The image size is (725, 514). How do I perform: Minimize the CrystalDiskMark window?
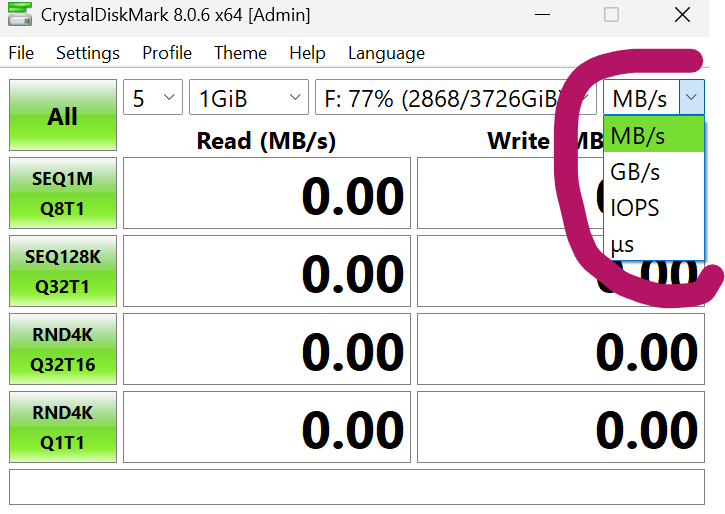coord(542,15)
